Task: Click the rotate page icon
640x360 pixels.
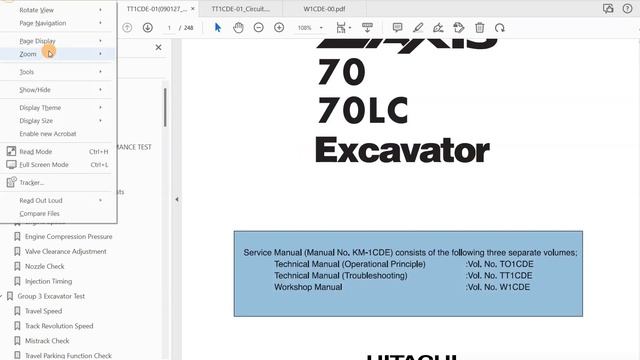Action: point(500,28)
